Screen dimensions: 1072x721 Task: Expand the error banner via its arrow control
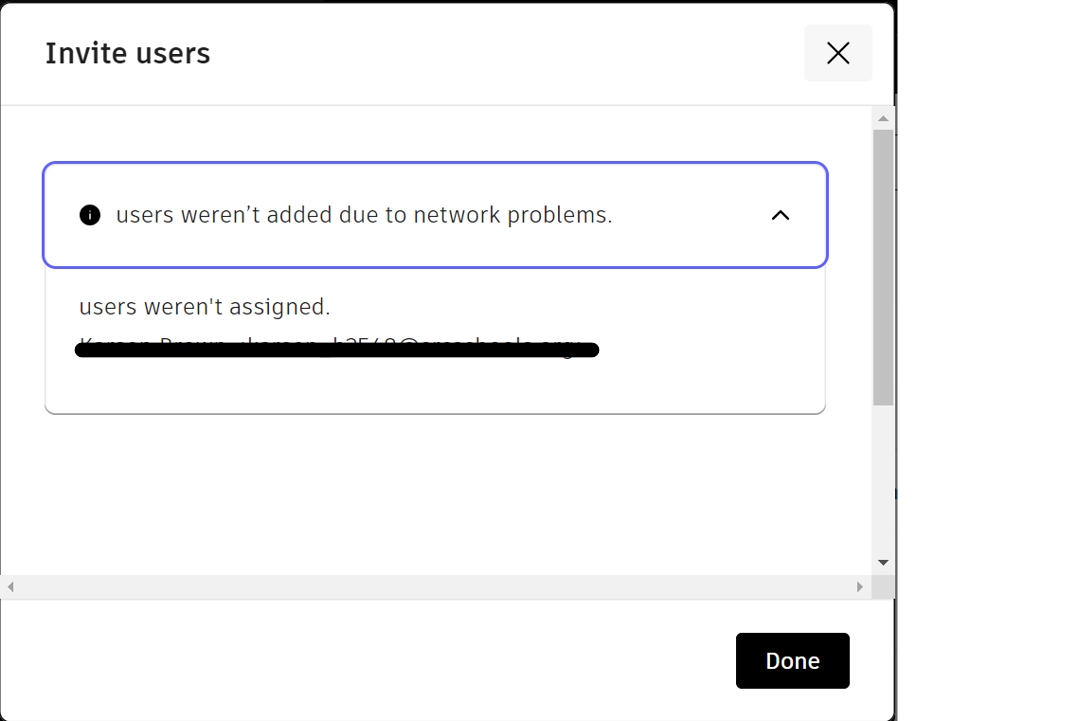pyautogui.click(x=780, y=215)
